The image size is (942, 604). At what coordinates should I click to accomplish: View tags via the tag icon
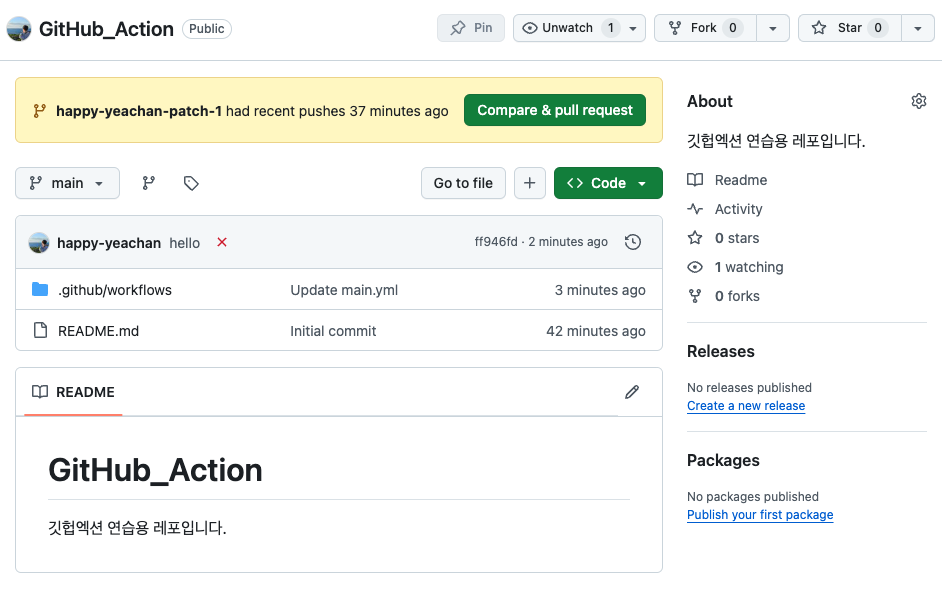pyautogui.click(x=191, y=183)
